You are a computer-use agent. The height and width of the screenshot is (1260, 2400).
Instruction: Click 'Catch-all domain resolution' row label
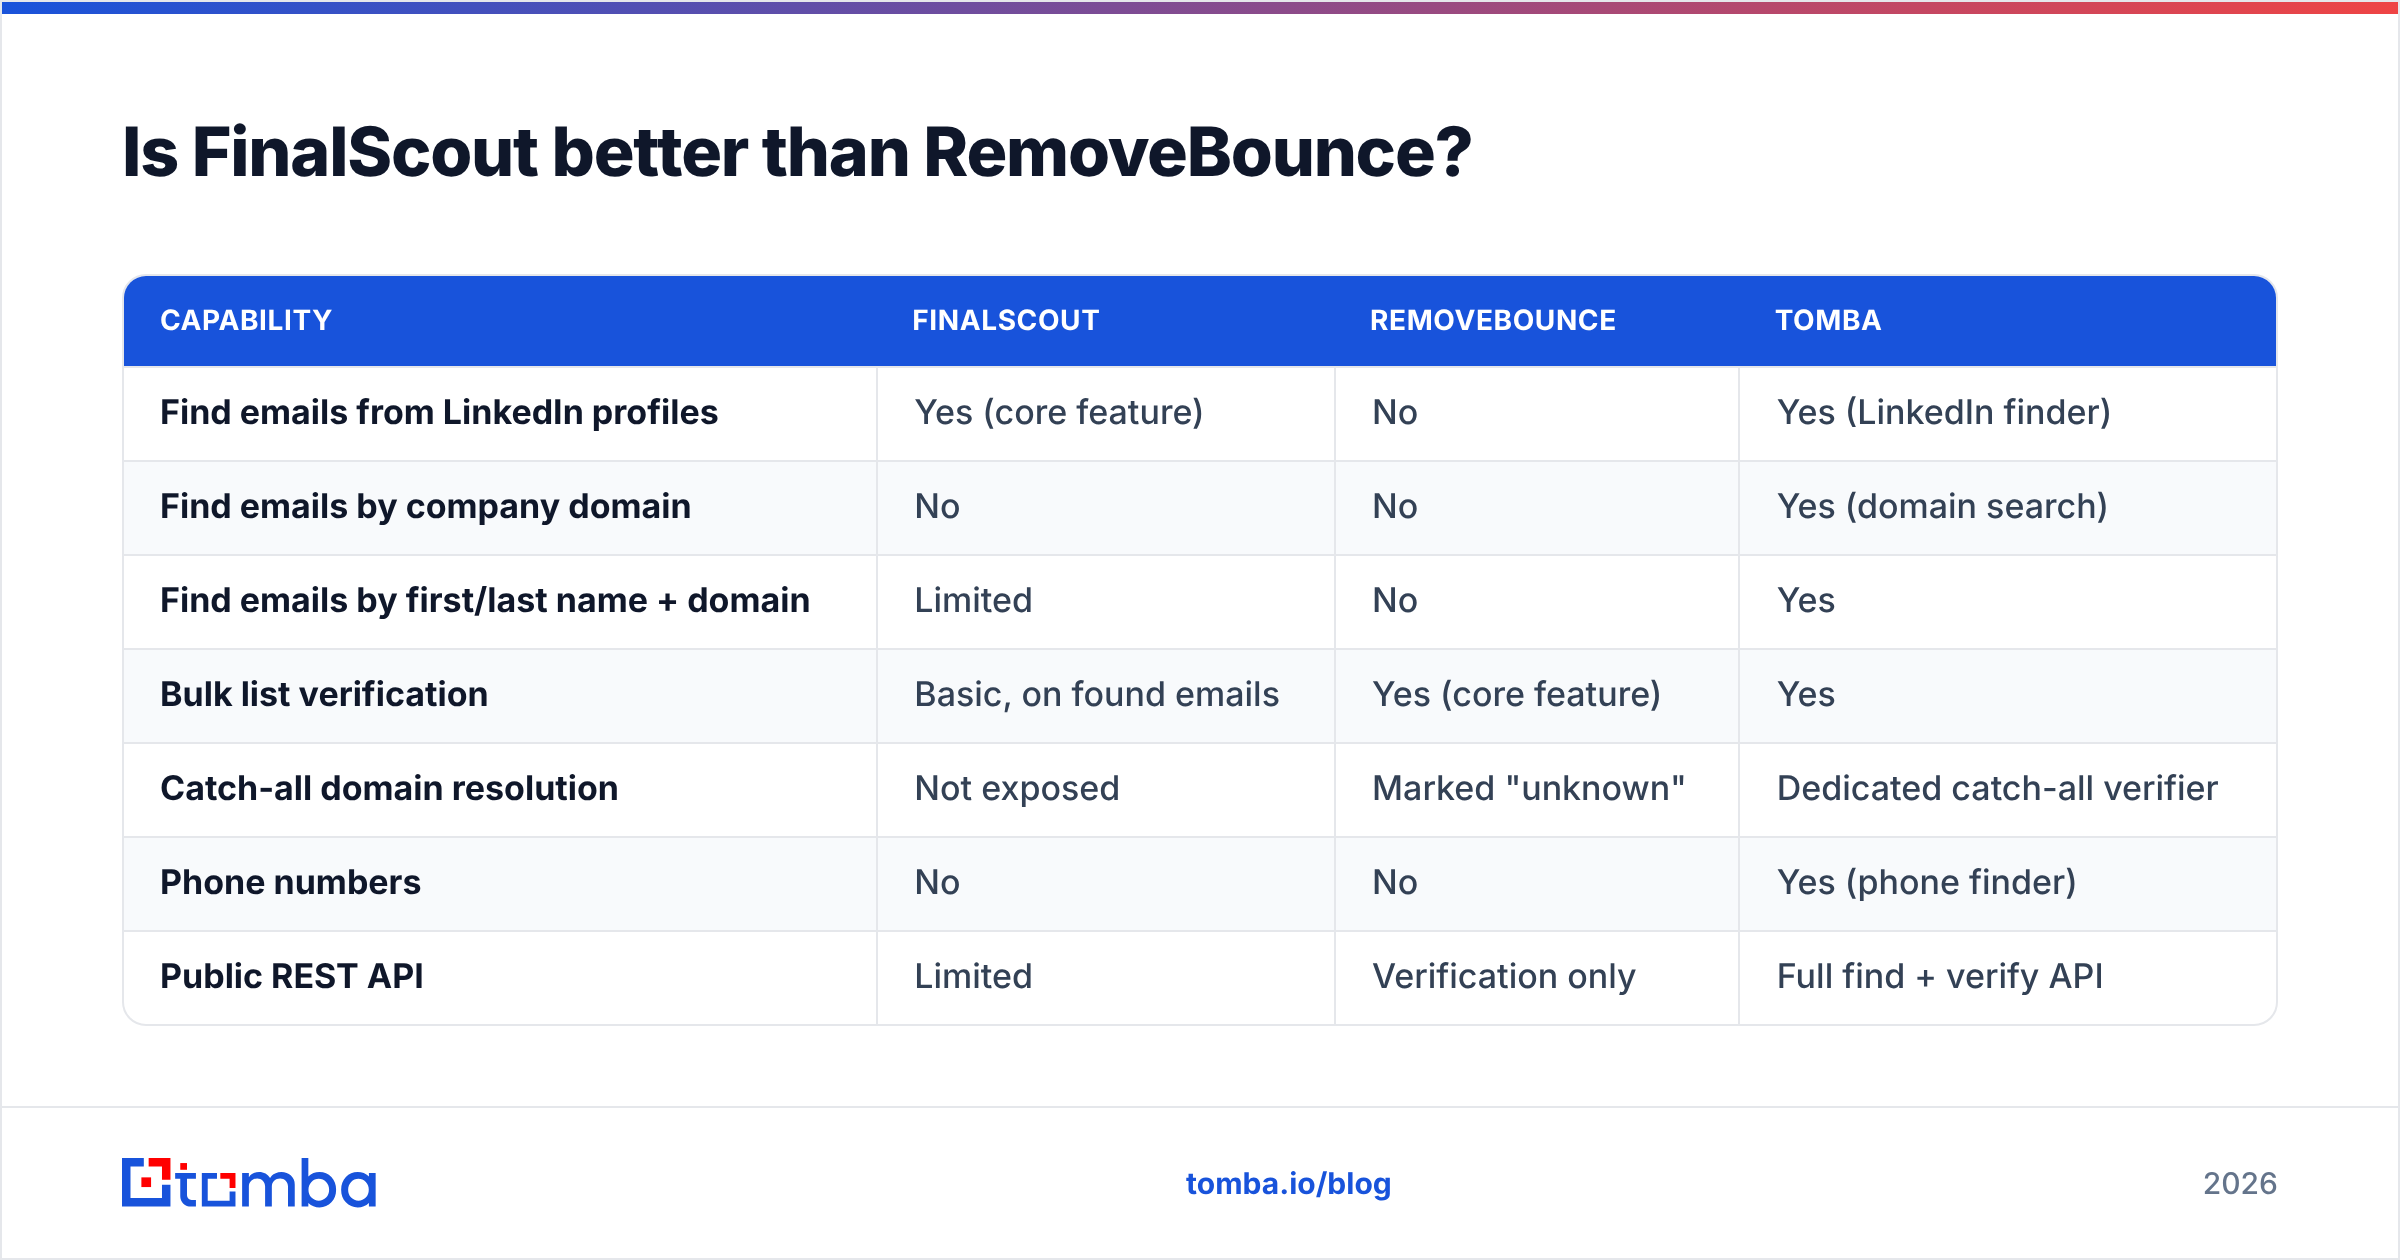click(389, 788)
